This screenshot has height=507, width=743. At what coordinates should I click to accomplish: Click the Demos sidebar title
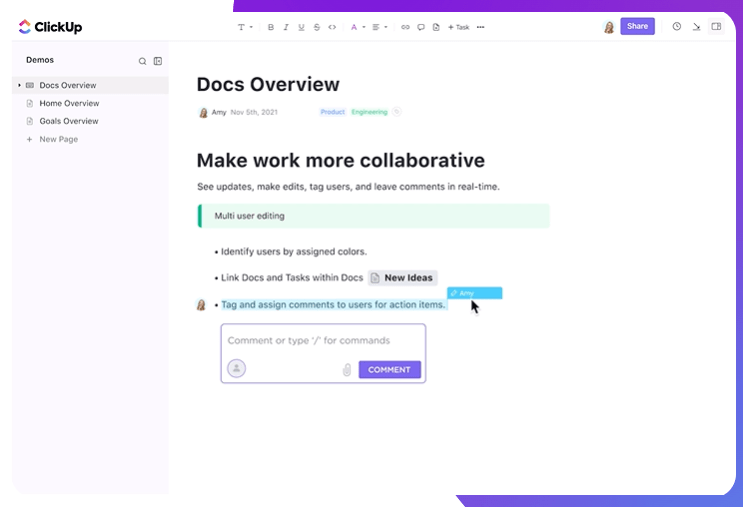point(40,60)
